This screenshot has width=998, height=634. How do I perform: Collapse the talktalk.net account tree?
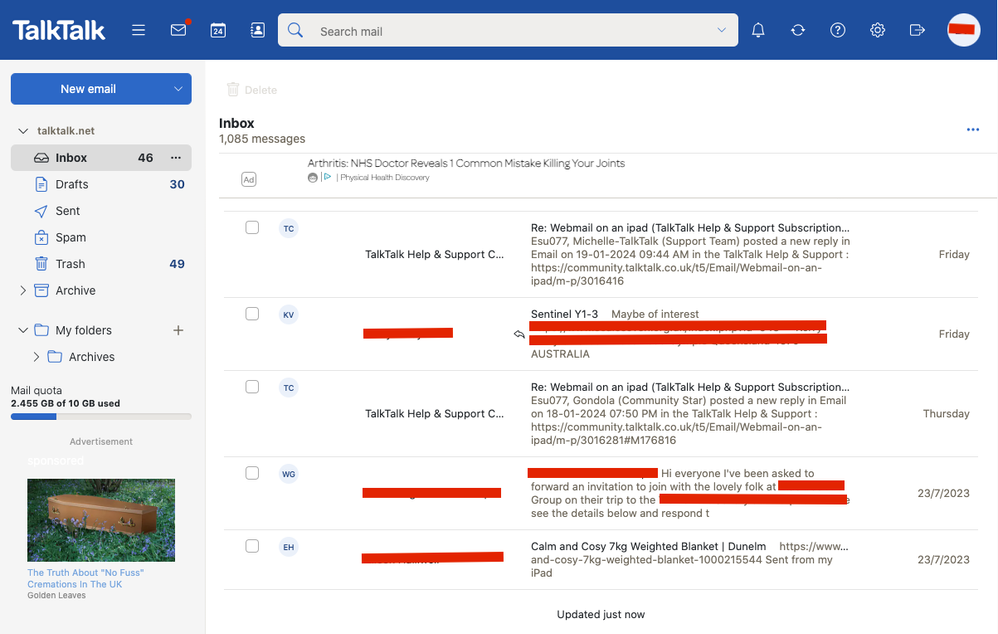23,130
